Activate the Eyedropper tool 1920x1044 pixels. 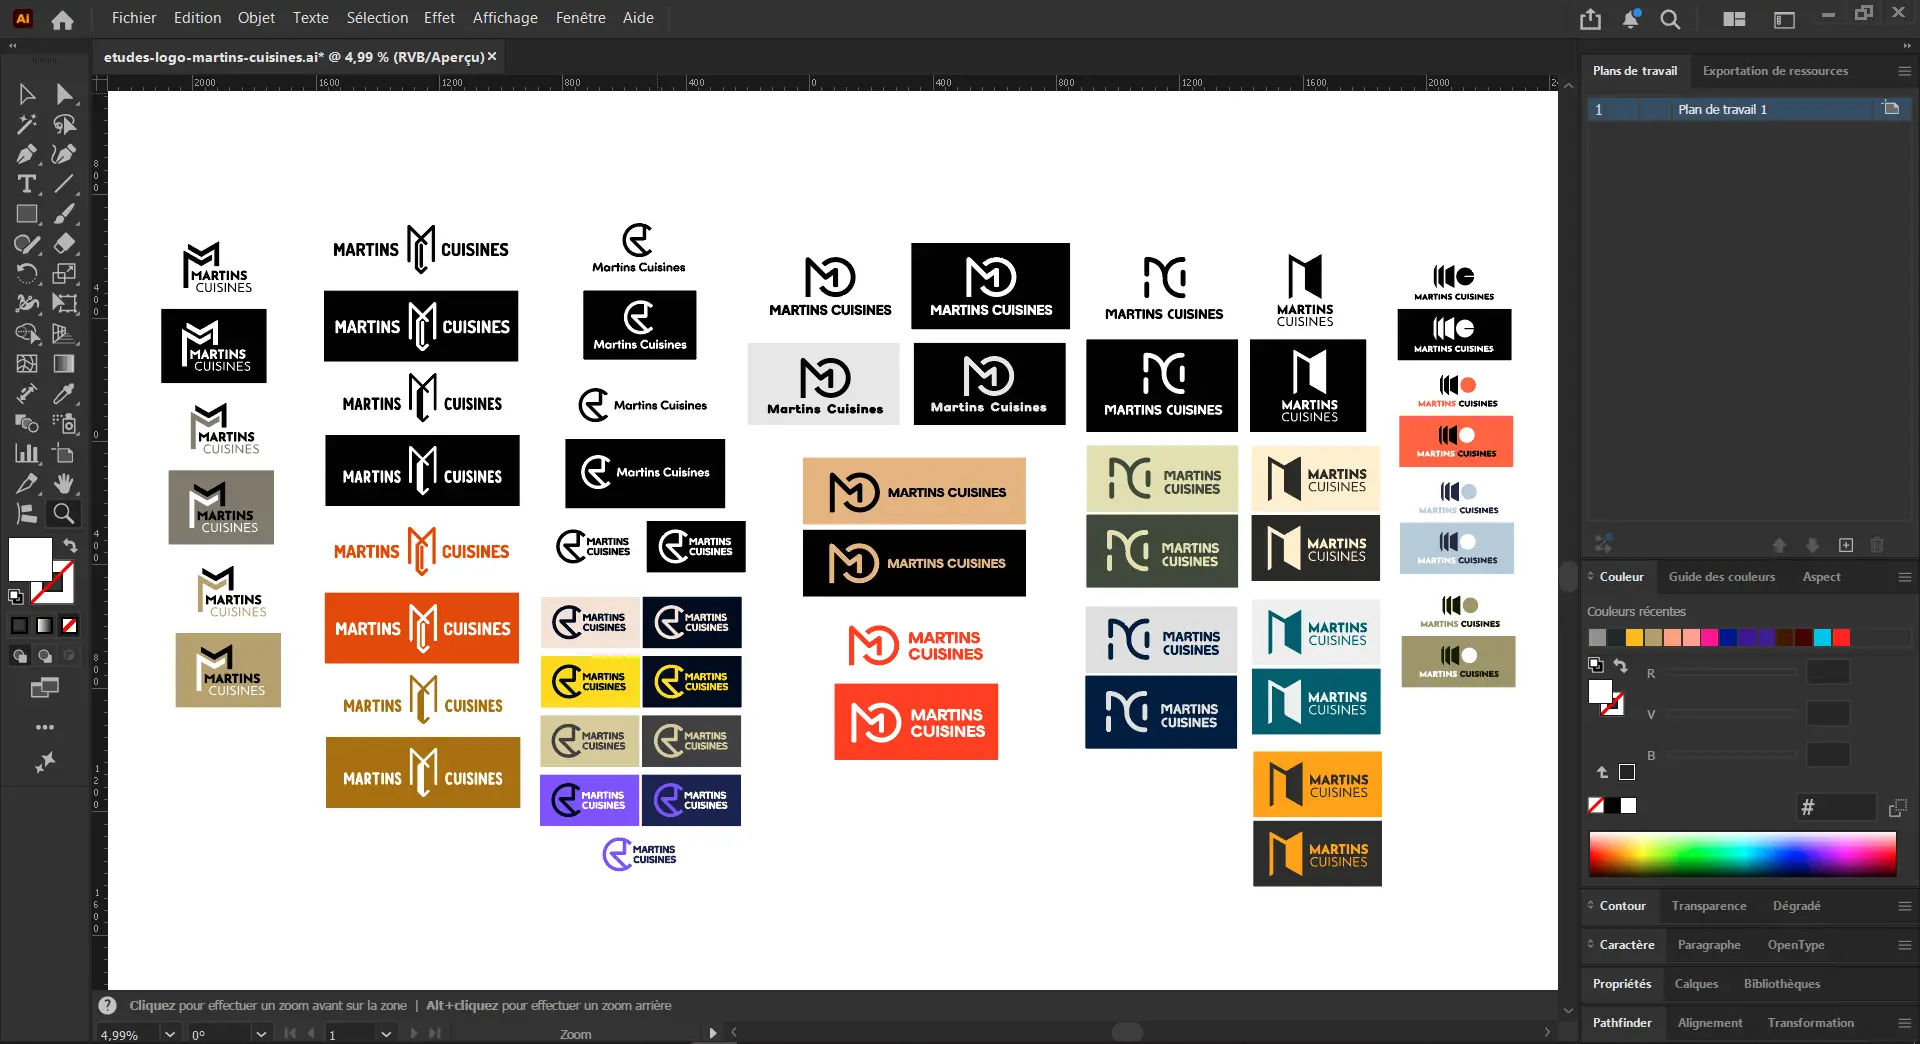pyautogui.click(x=64, y=394)
